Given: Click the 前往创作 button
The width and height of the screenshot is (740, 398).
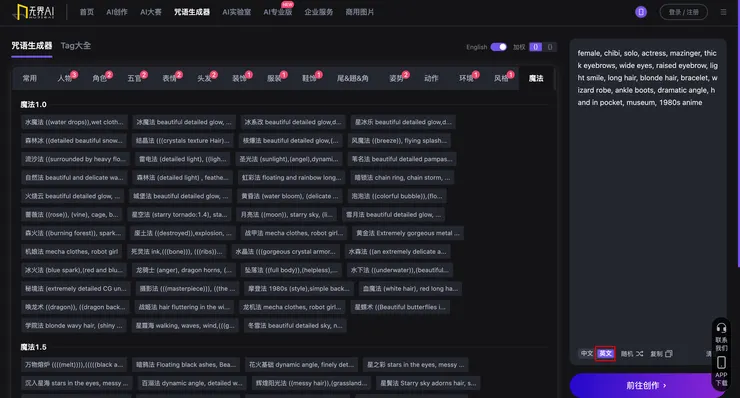Looking at the screenshot, I should pyautogui.click(x=646, y=385).
